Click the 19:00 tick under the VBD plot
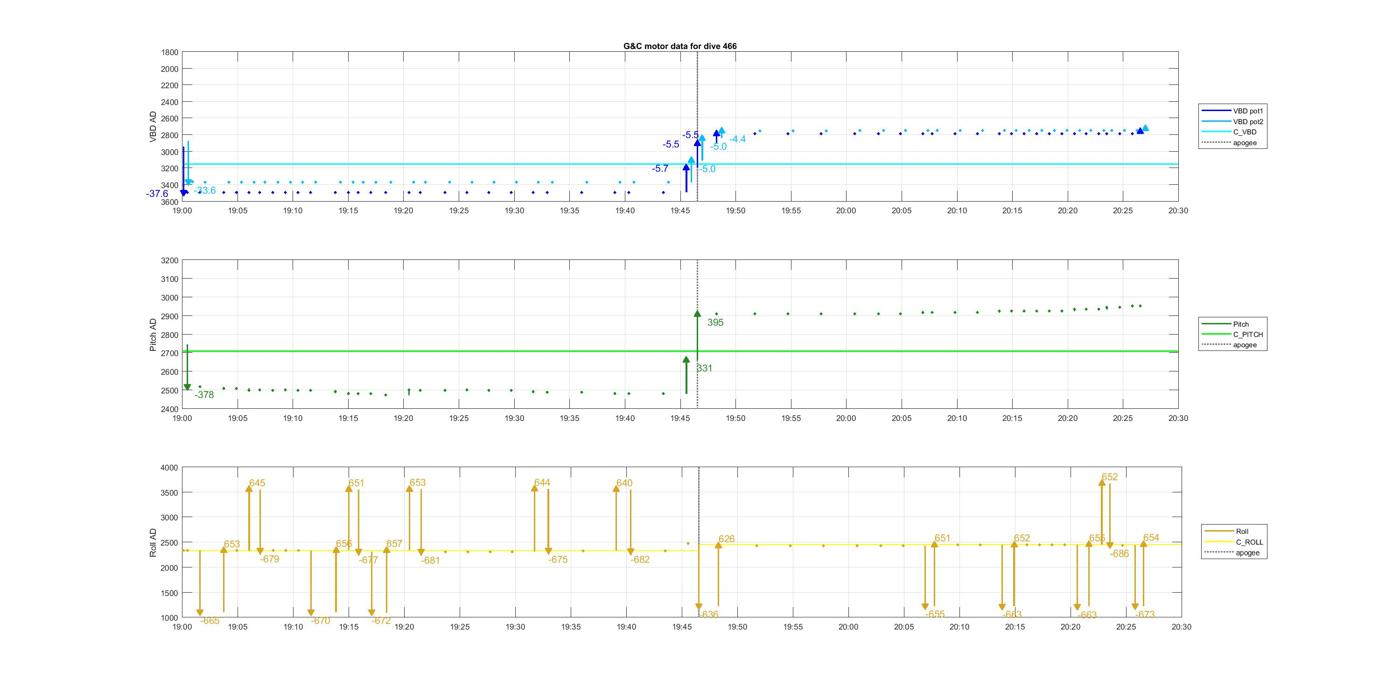Screen dimensions: 1400x693 (x=182, y=211)
